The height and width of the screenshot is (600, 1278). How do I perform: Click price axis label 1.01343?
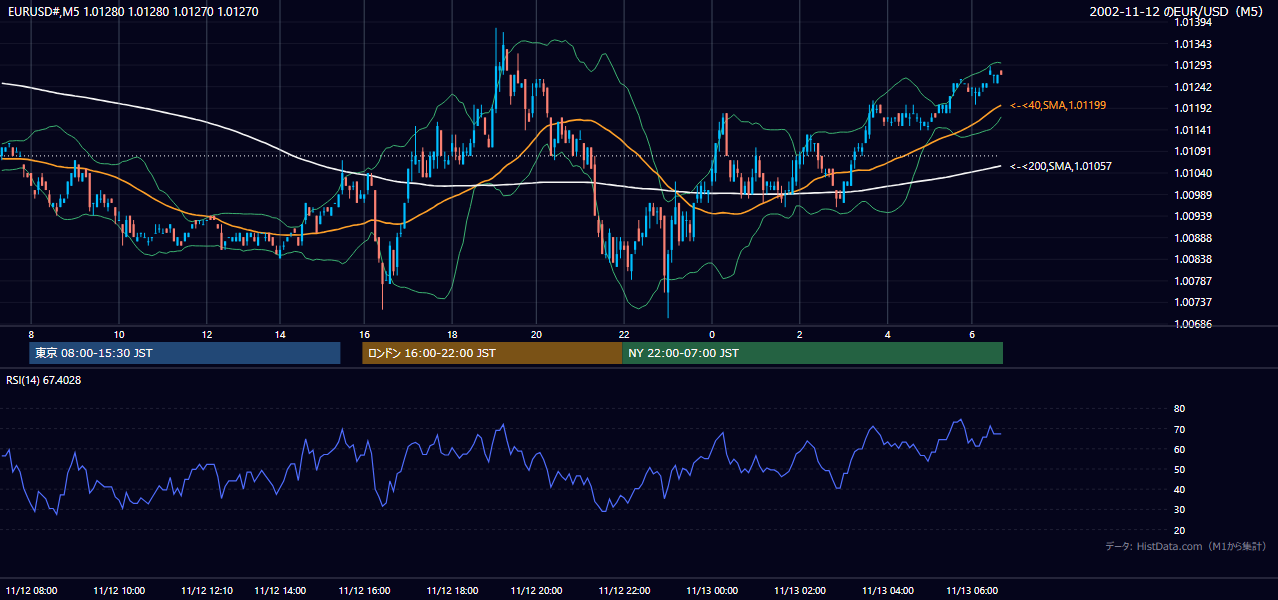pyautogui.click(x=1194, y=44)
